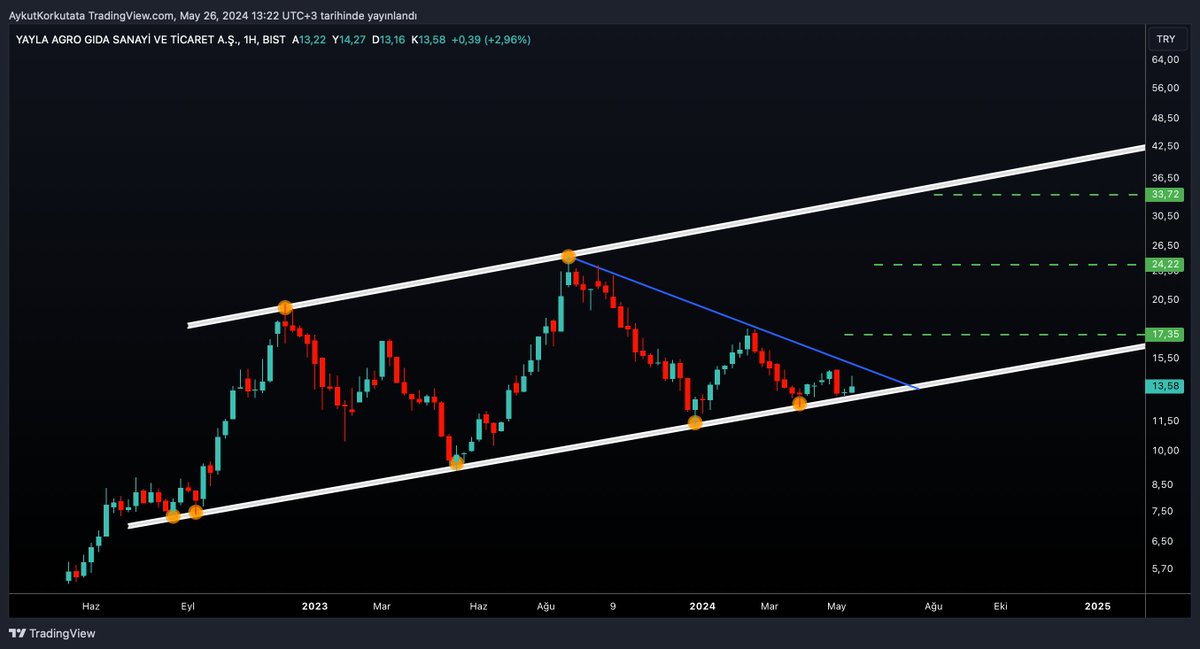Image resolution: width=1200 pixels, height=649 pixels.
Task: Click the 56,00 price axis label
Action: click(x=1165, y=87)
